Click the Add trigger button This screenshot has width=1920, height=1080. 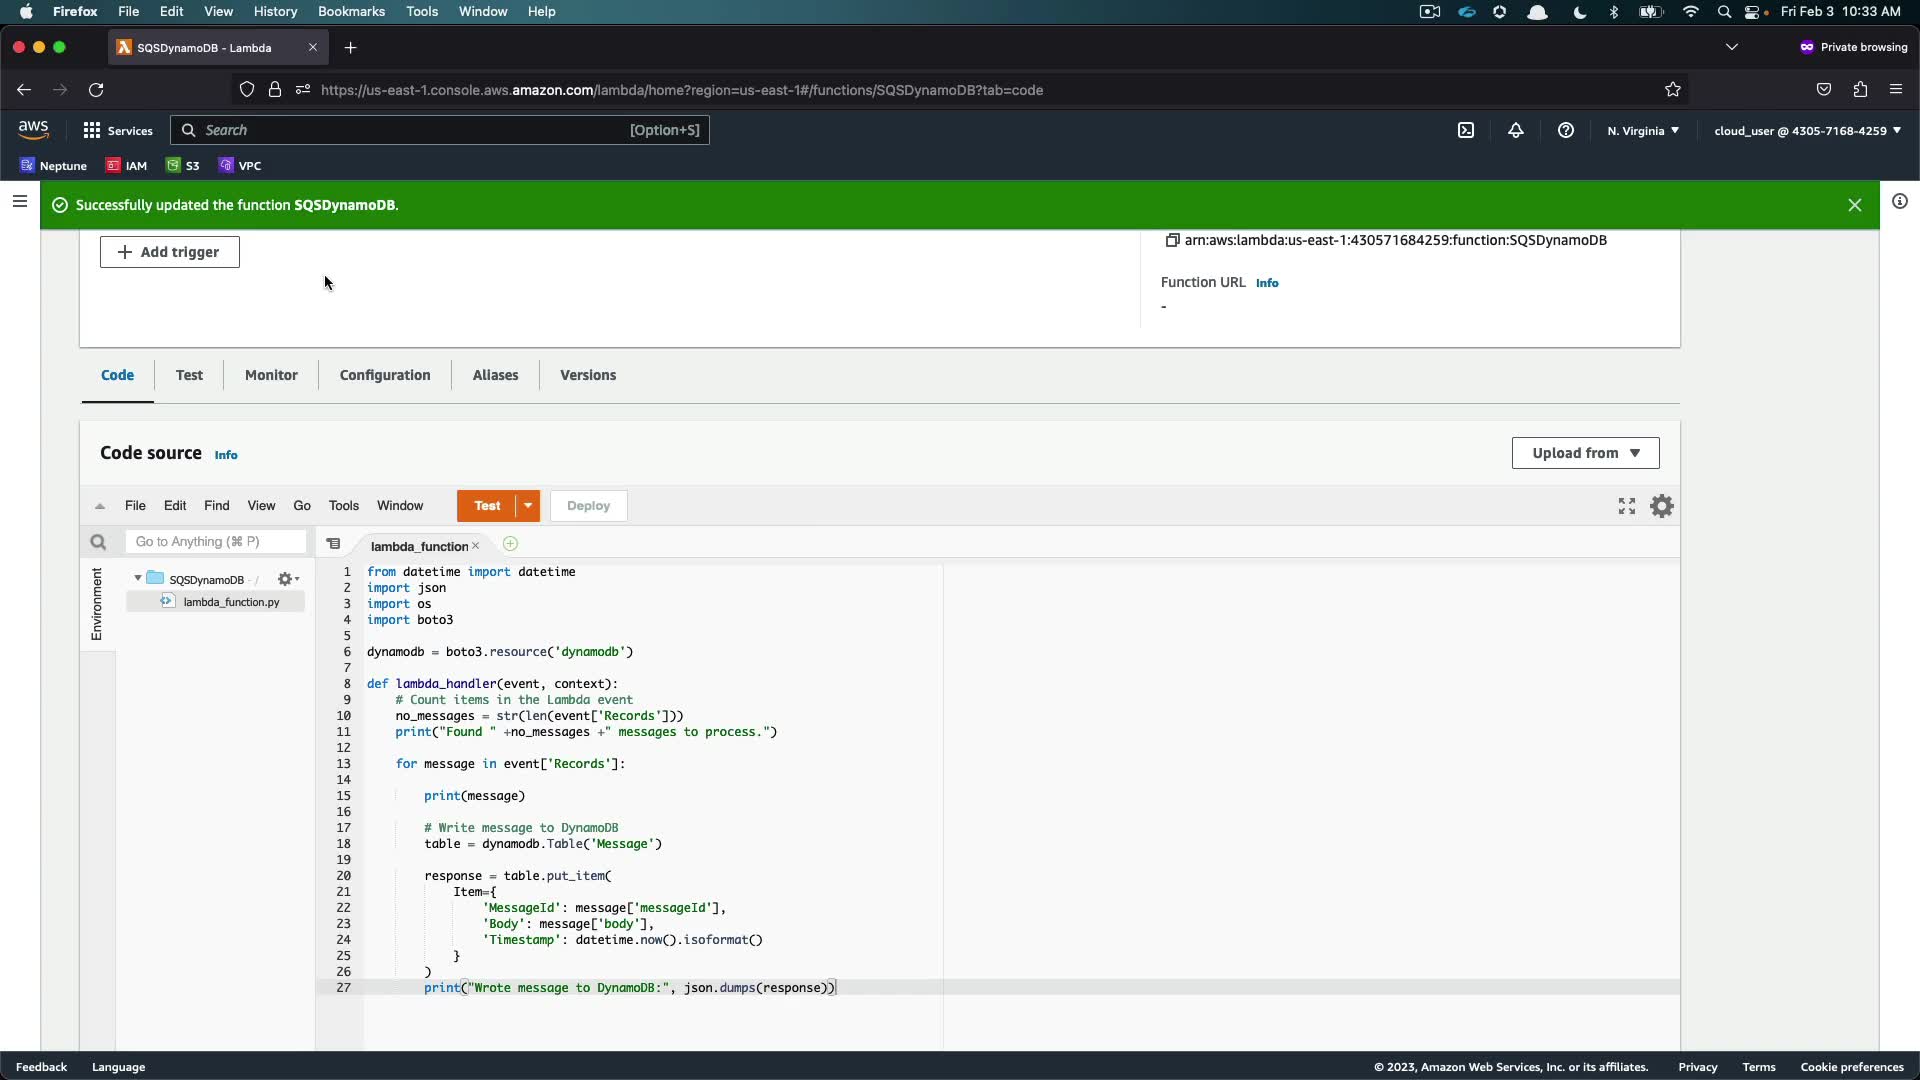[x=170, y=252]
